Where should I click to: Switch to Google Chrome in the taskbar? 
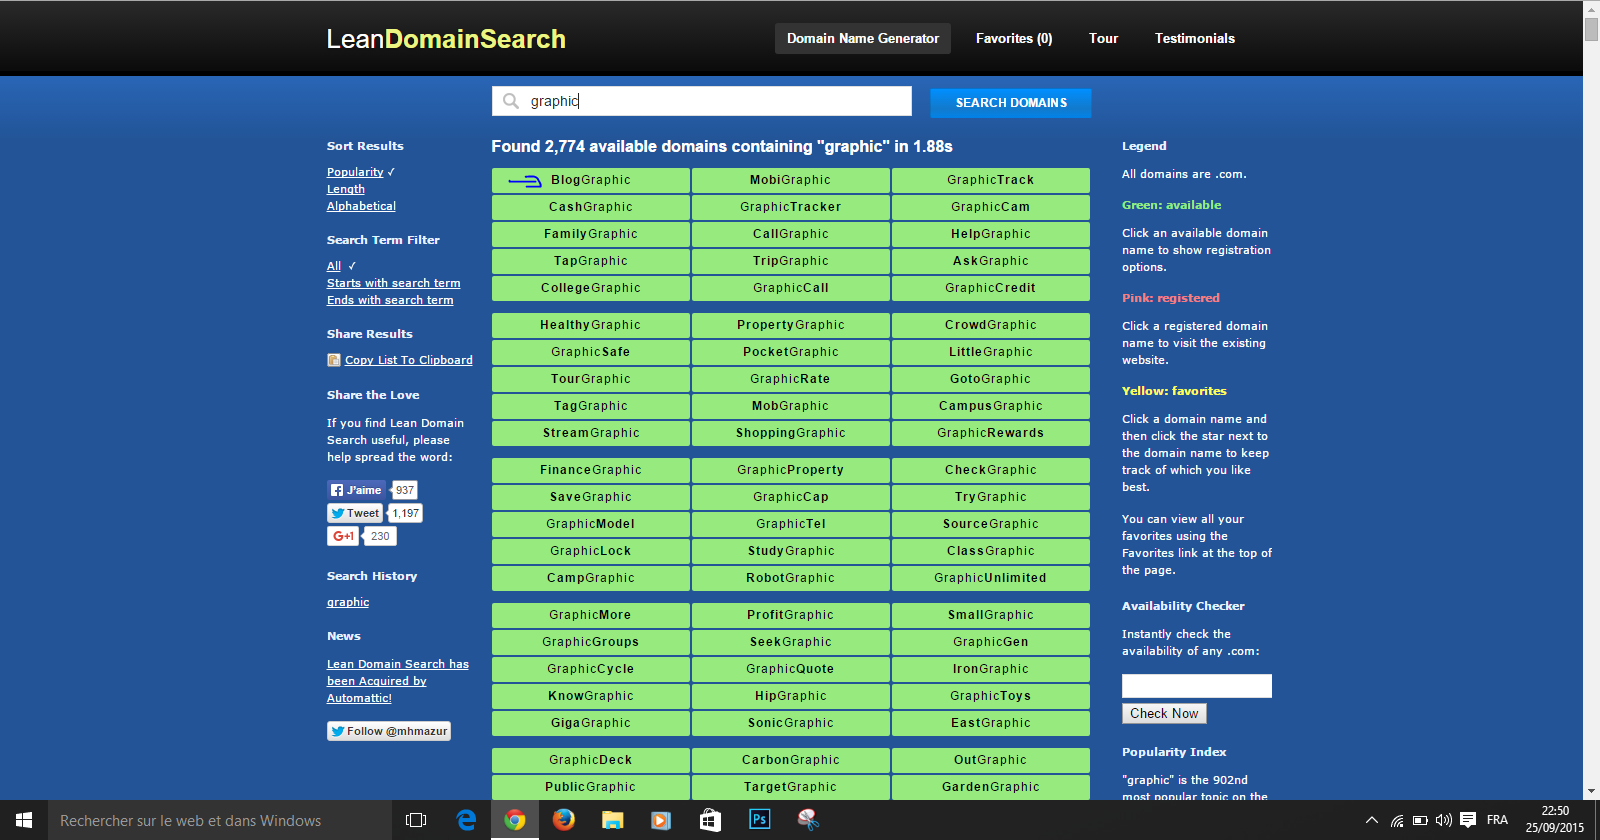click(515, 820)
